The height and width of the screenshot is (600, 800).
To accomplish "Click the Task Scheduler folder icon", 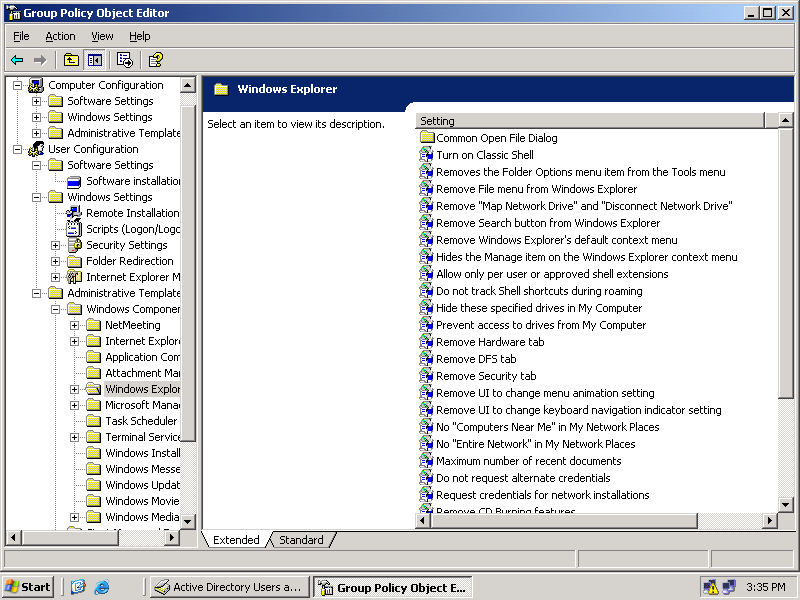I will (x=93, y=421).
